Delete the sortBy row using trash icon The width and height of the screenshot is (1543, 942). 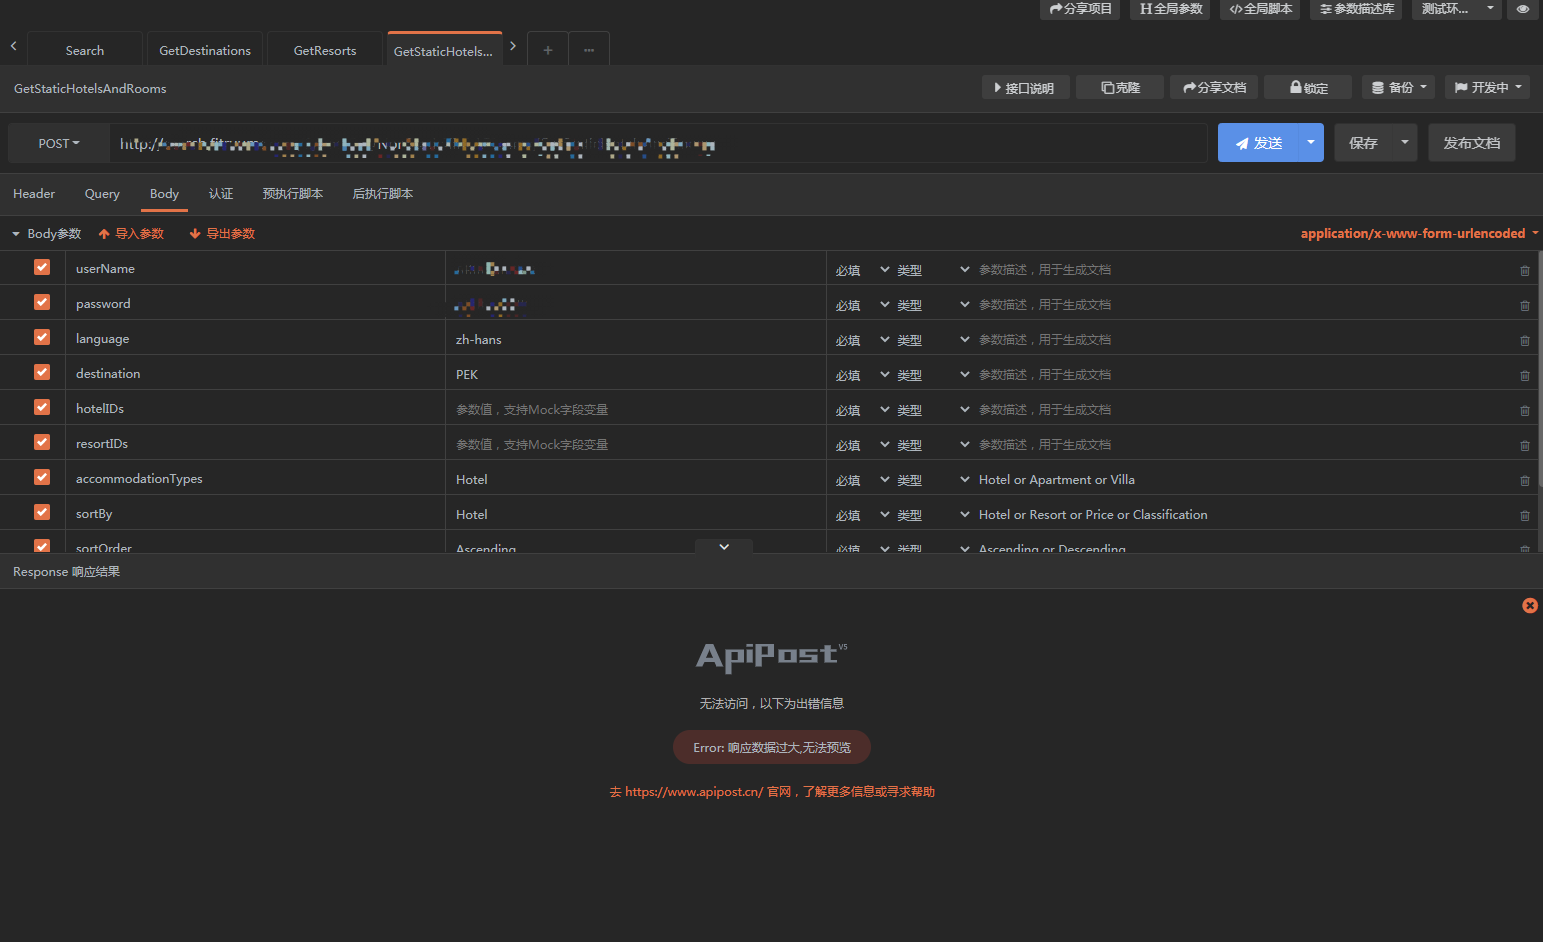[1524, 515]
